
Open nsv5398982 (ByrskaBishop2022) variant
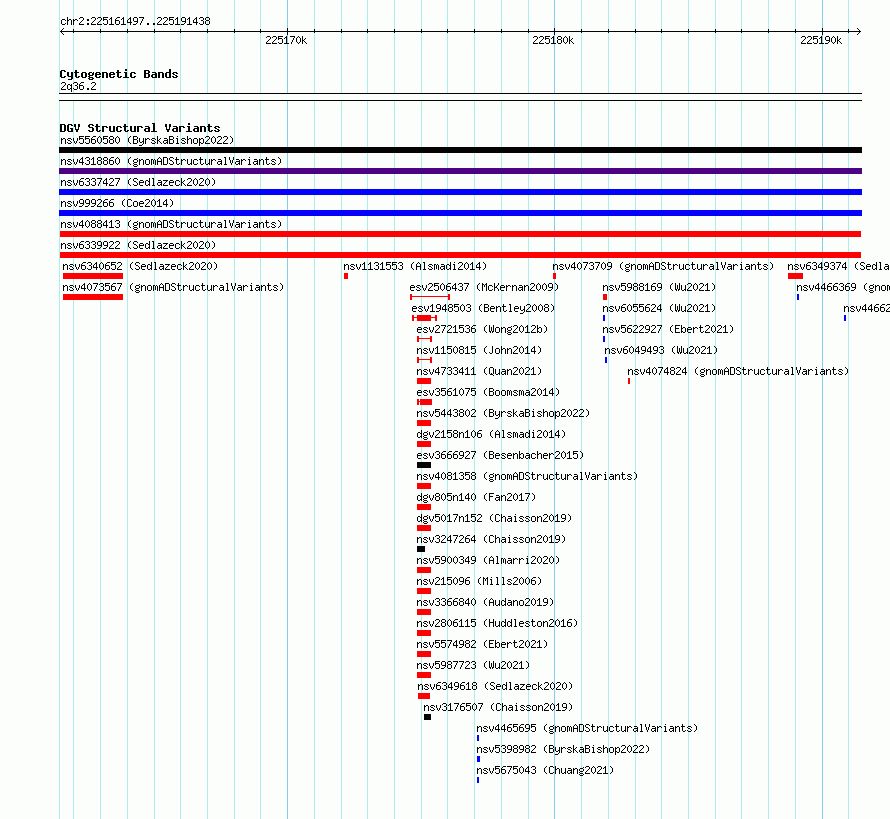click(x=563, y=749)
